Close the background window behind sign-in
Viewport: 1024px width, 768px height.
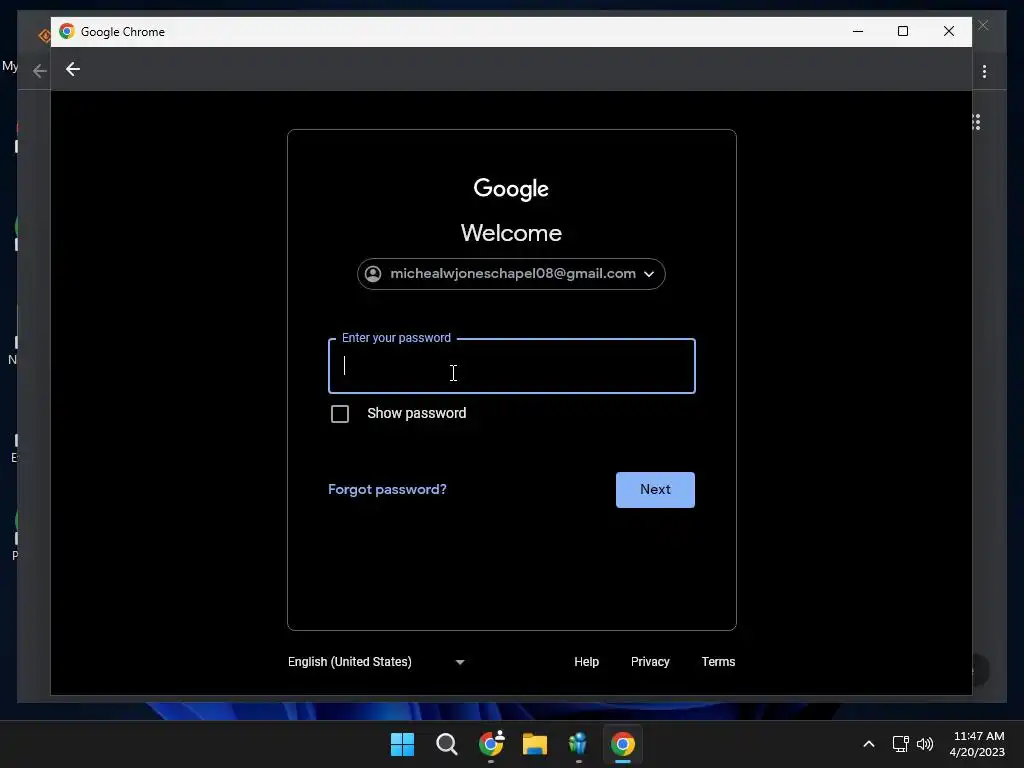pyautogui.click(x=984, y=25)
